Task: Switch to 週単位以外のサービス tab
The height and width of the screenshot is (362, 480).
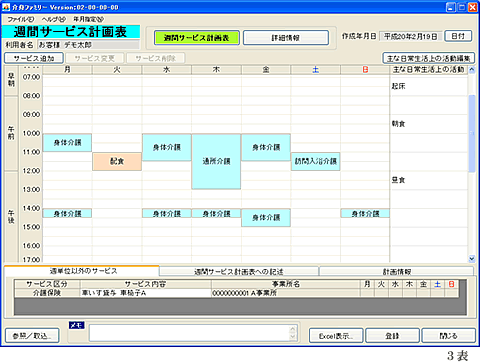Action: (x=82, y=271)
